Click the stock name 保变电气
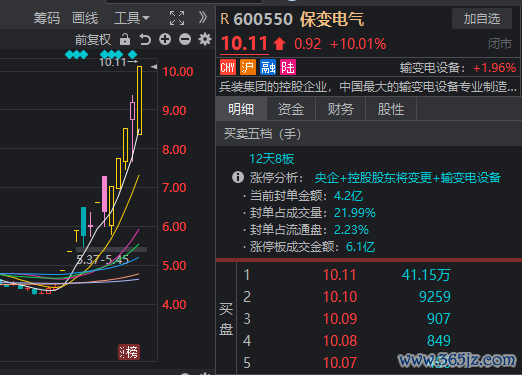522x375 pixels. (x=332, y=19)
